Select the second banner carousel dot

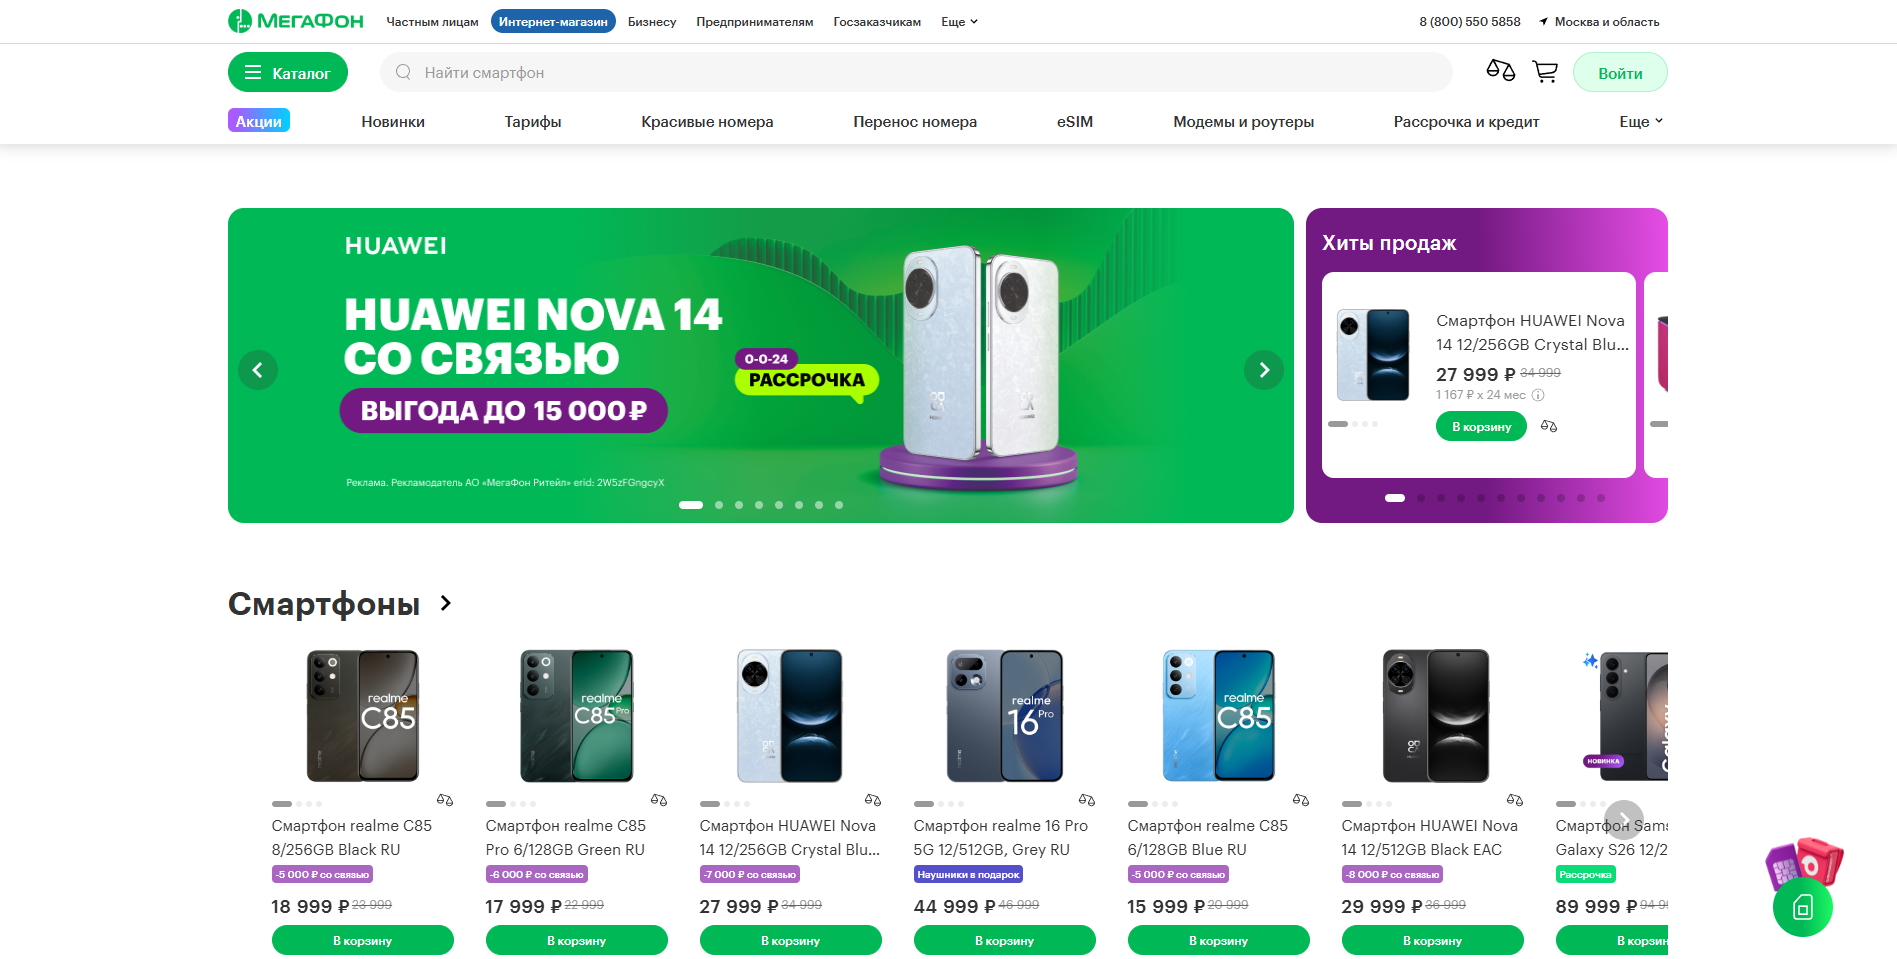[x=719, y=505]
